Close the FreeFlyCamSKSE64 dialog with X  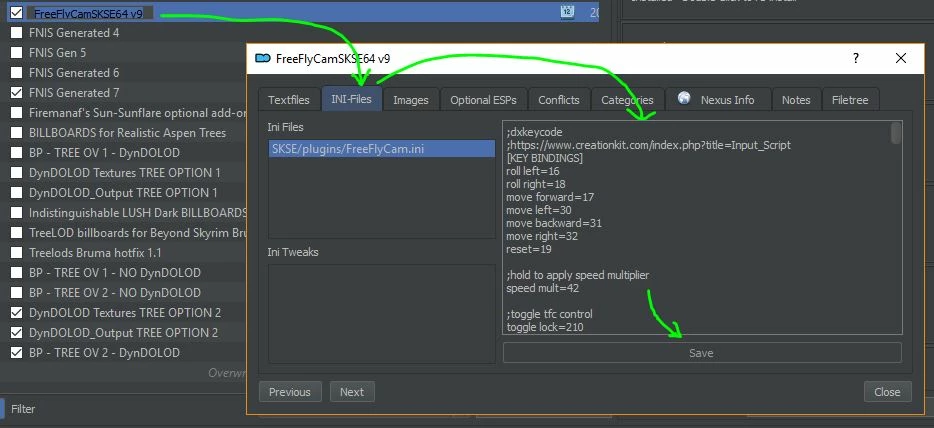pos(901,58)
